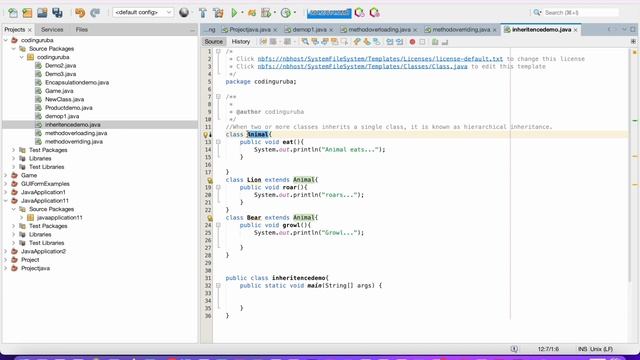The height and width of the screenshot is (360, 640).
Task: Switch to the Files tab
Action: (x=82, y=29)
